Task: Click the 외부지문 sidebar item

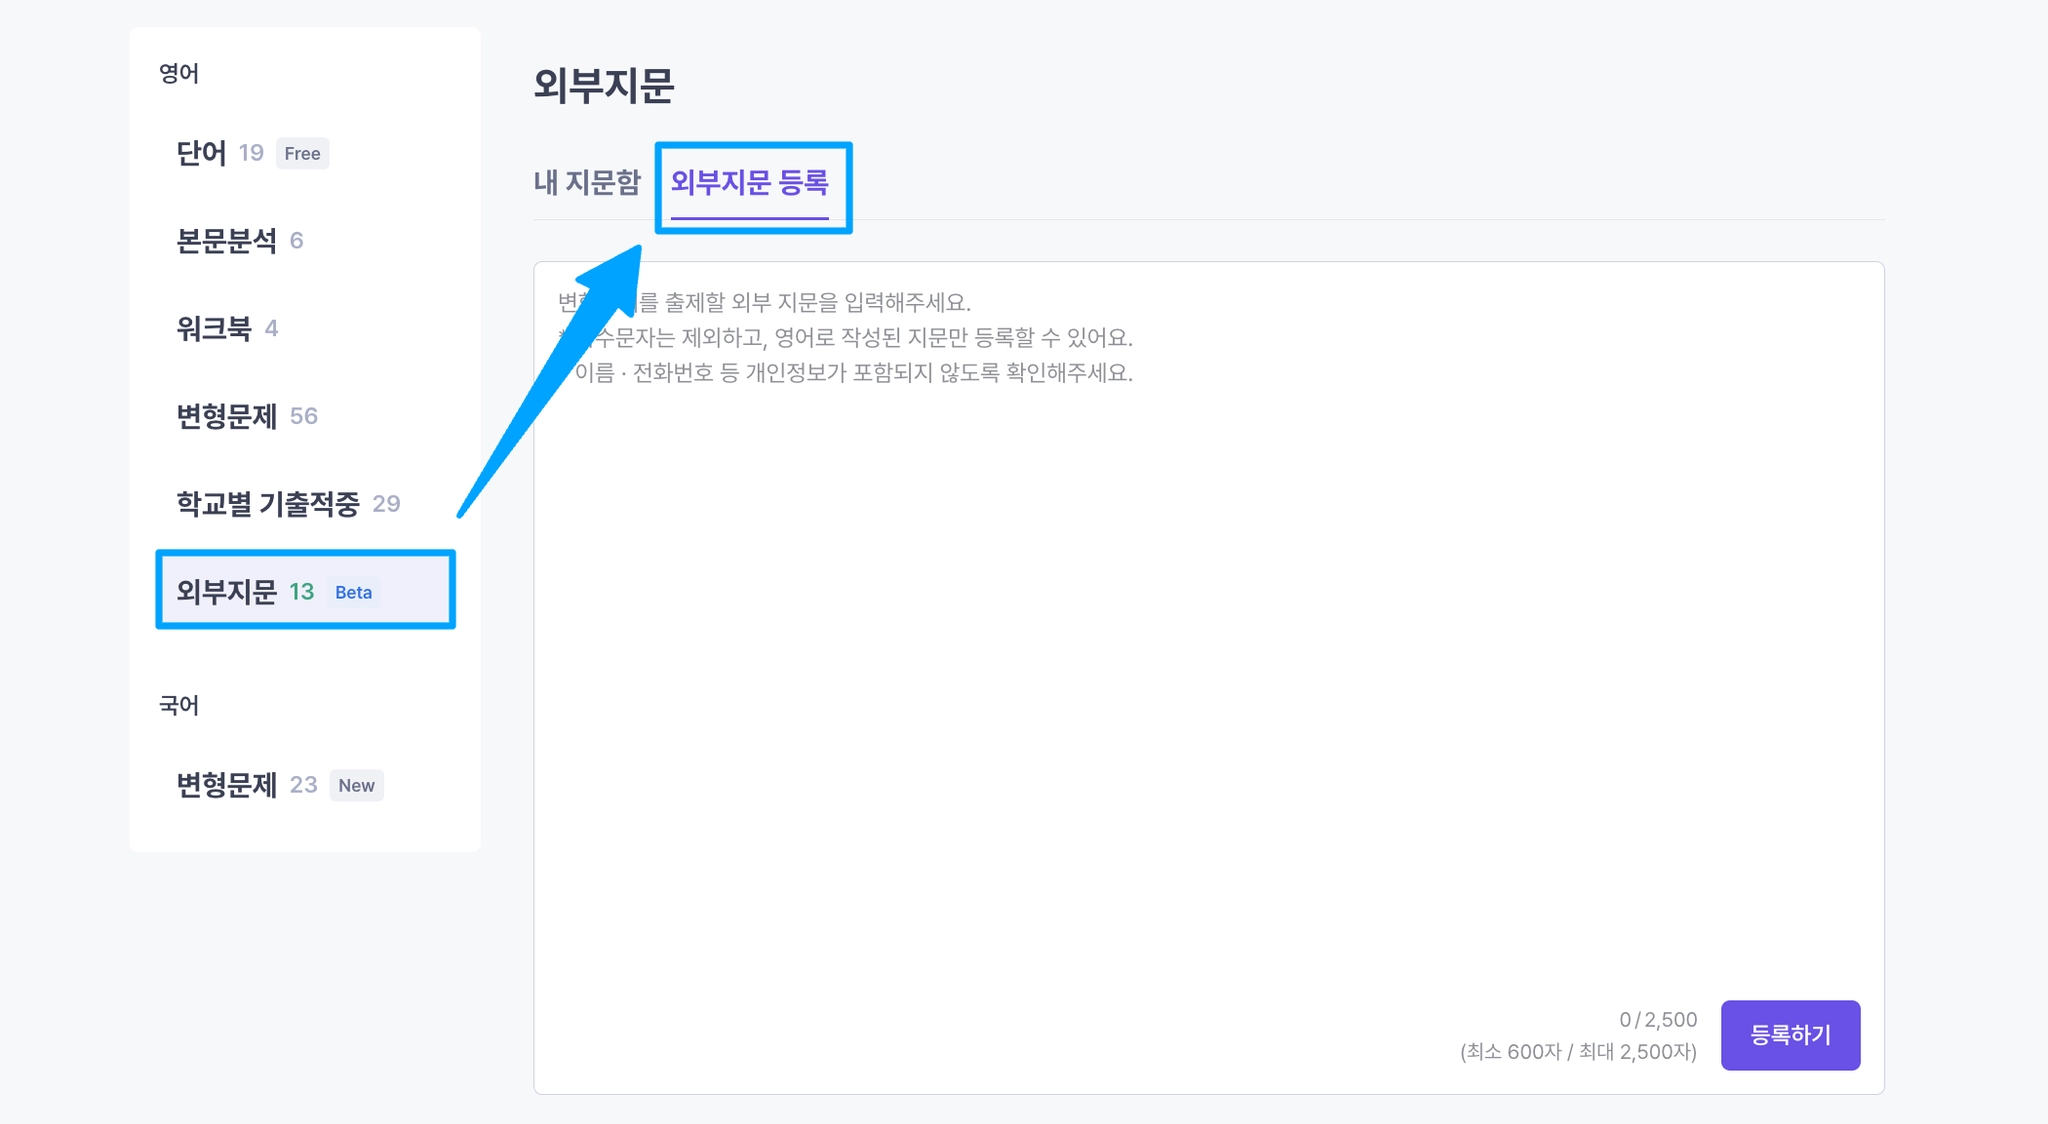Action: (x=227, y=592)
